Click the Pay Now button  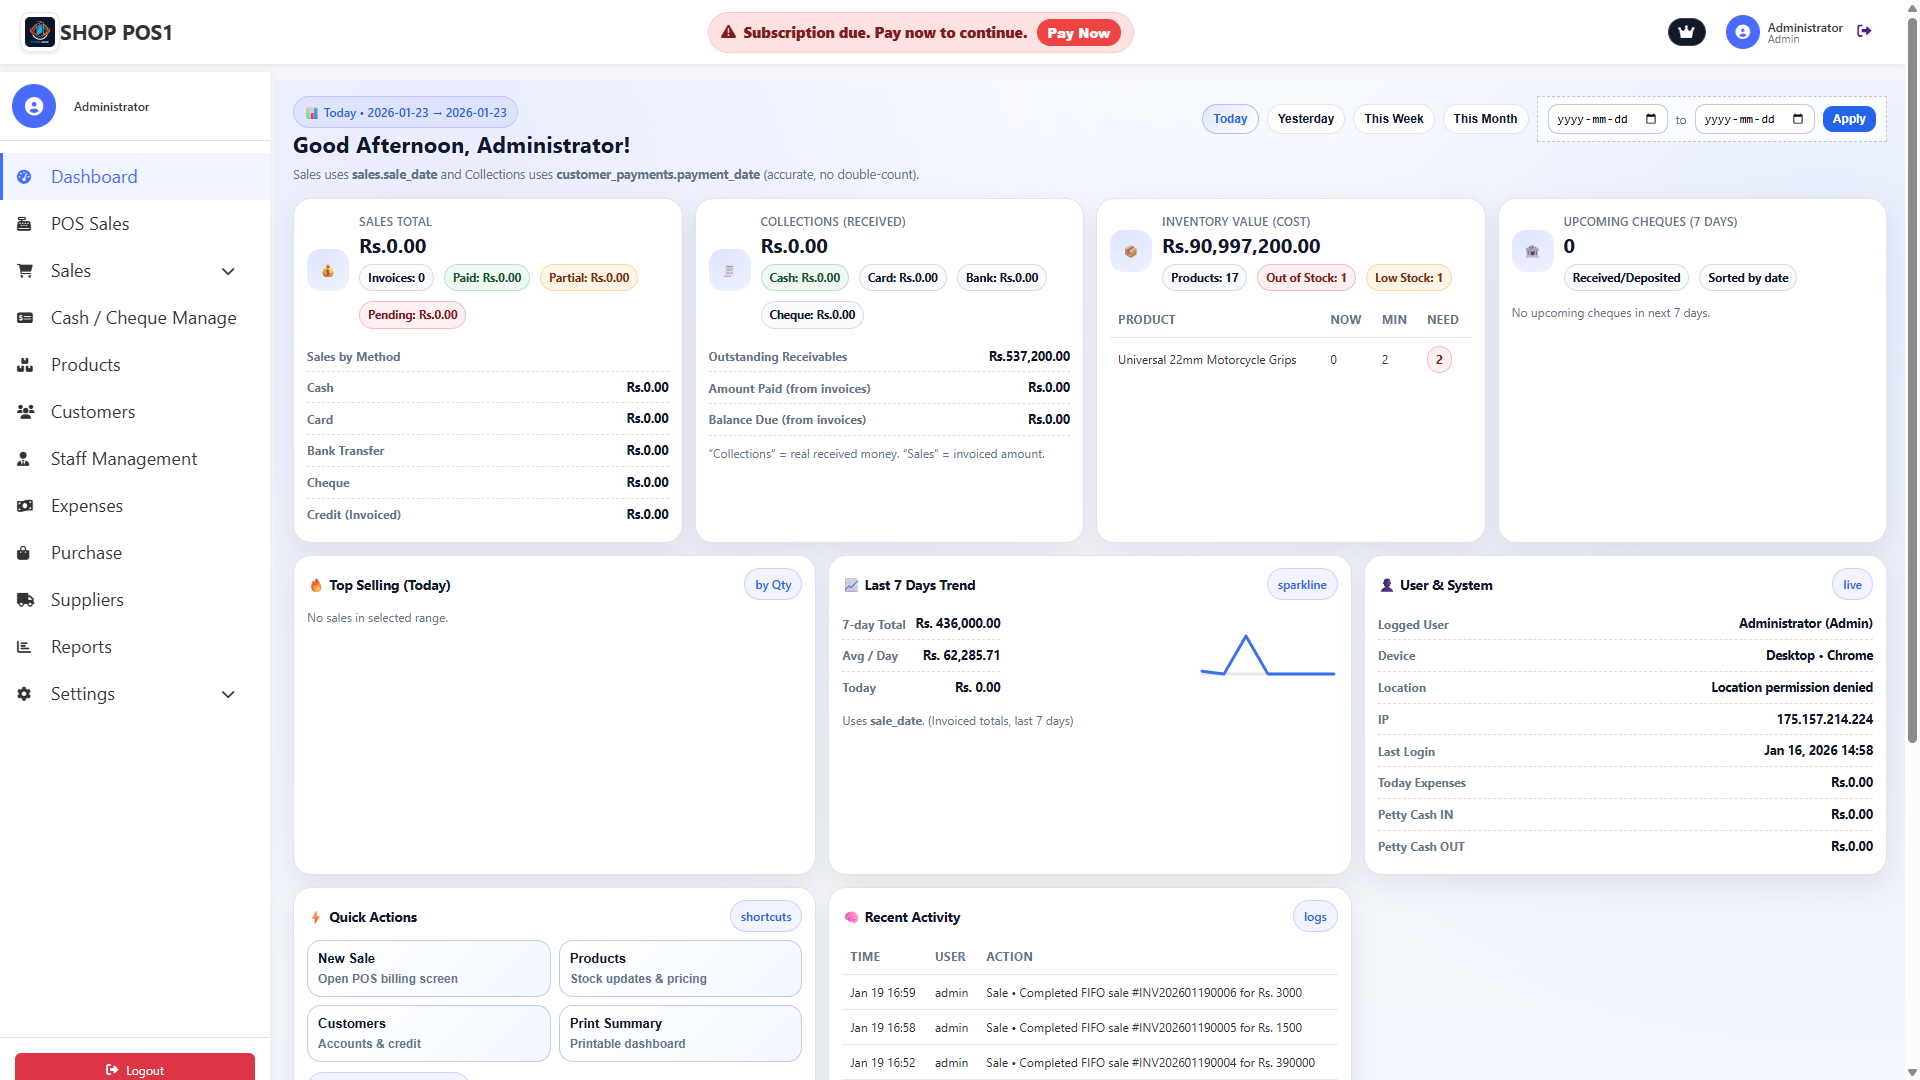pyautogui.click(x=1078, y=33)
